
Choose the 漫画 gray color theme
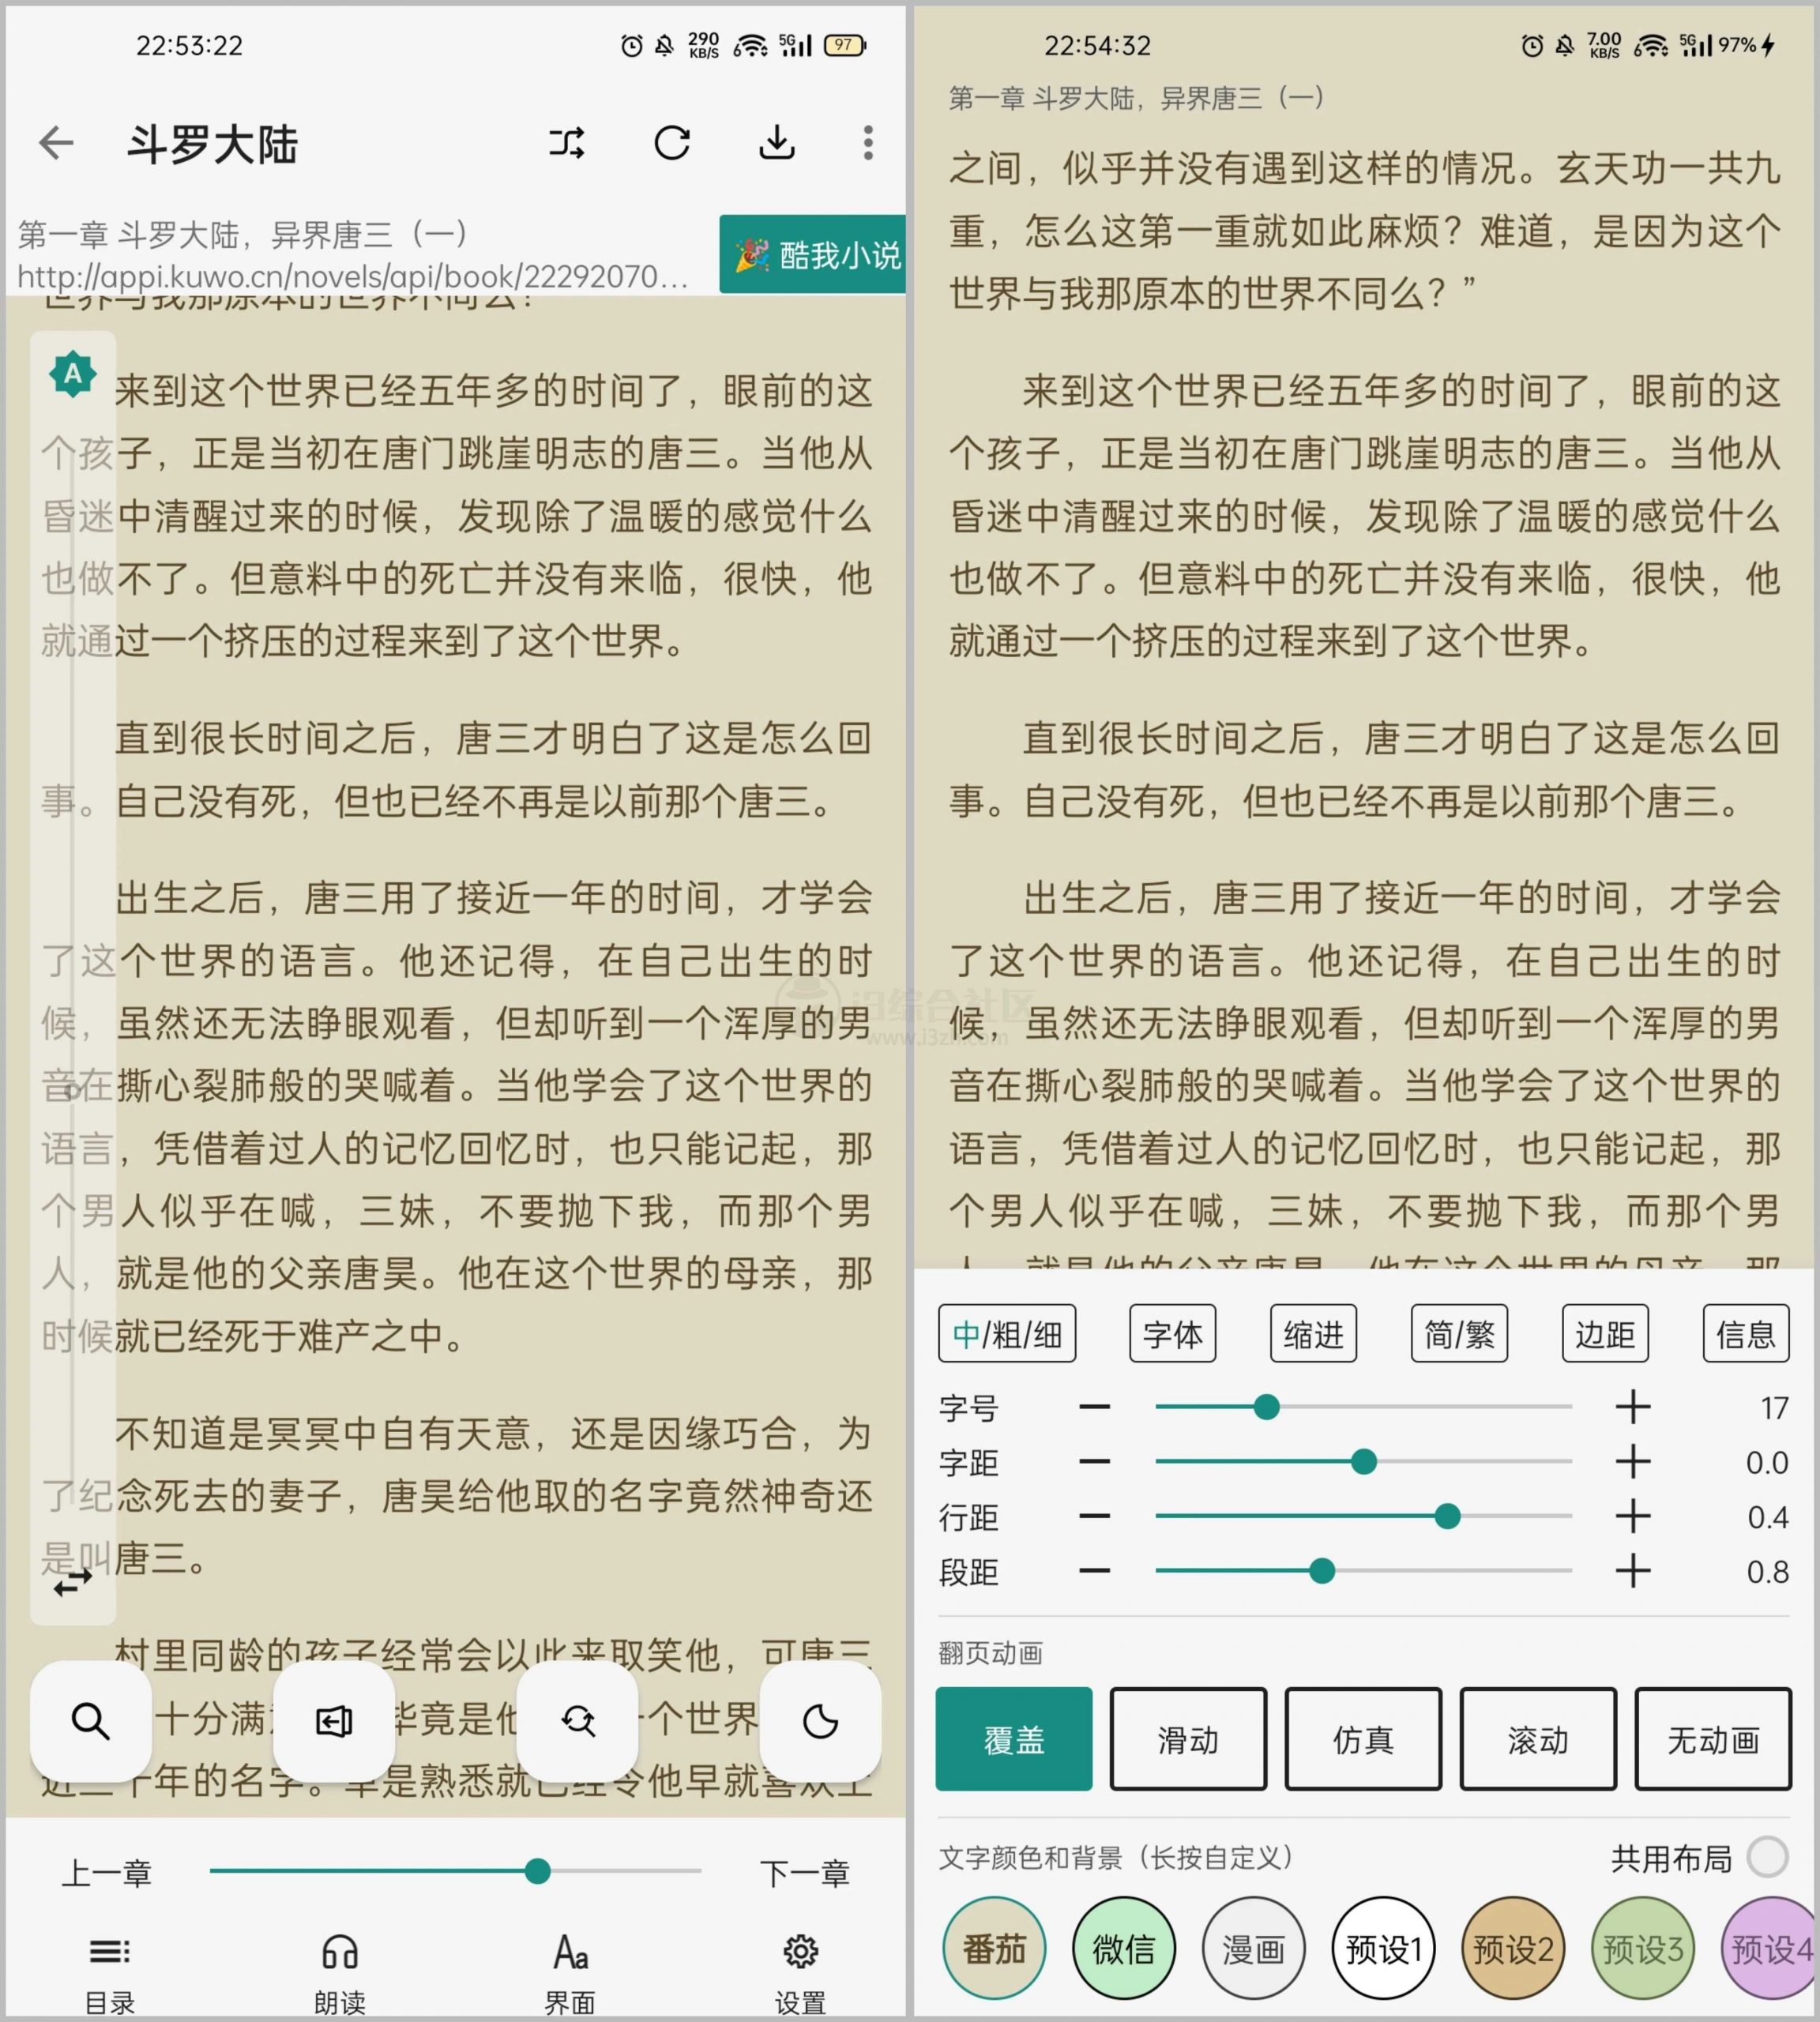[x=1254, y=1948]
